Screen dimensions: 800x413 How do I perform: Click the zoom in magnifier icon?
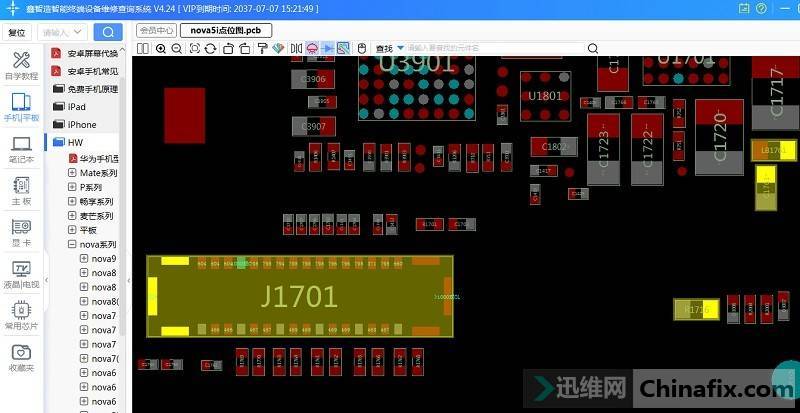pyautogui.click(x=160, y=48)
